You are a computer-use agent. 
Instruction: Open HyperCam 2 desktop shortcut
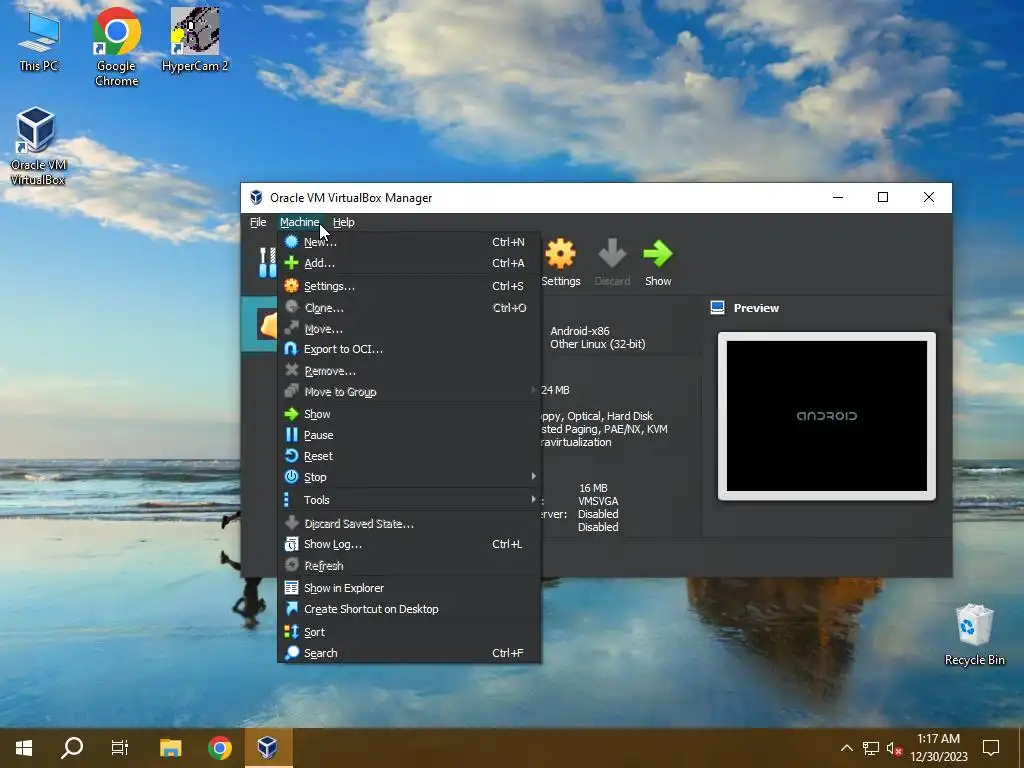pyautogui.click(x=195, y=39)
